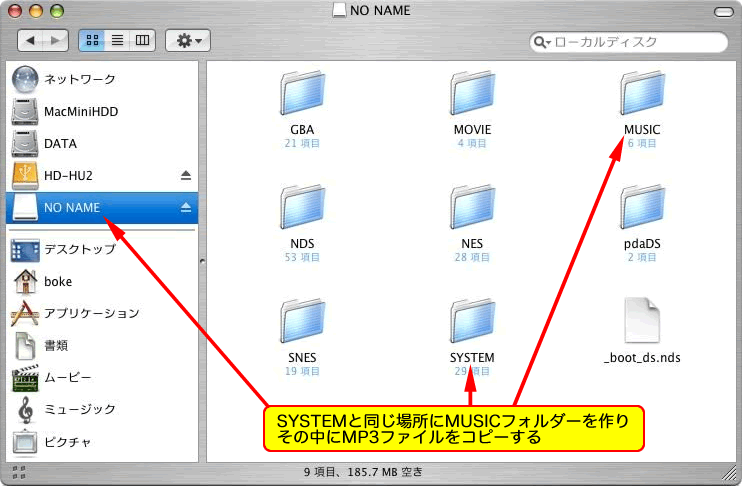
Task: Switch to column view mode
Action: (142, 41)
